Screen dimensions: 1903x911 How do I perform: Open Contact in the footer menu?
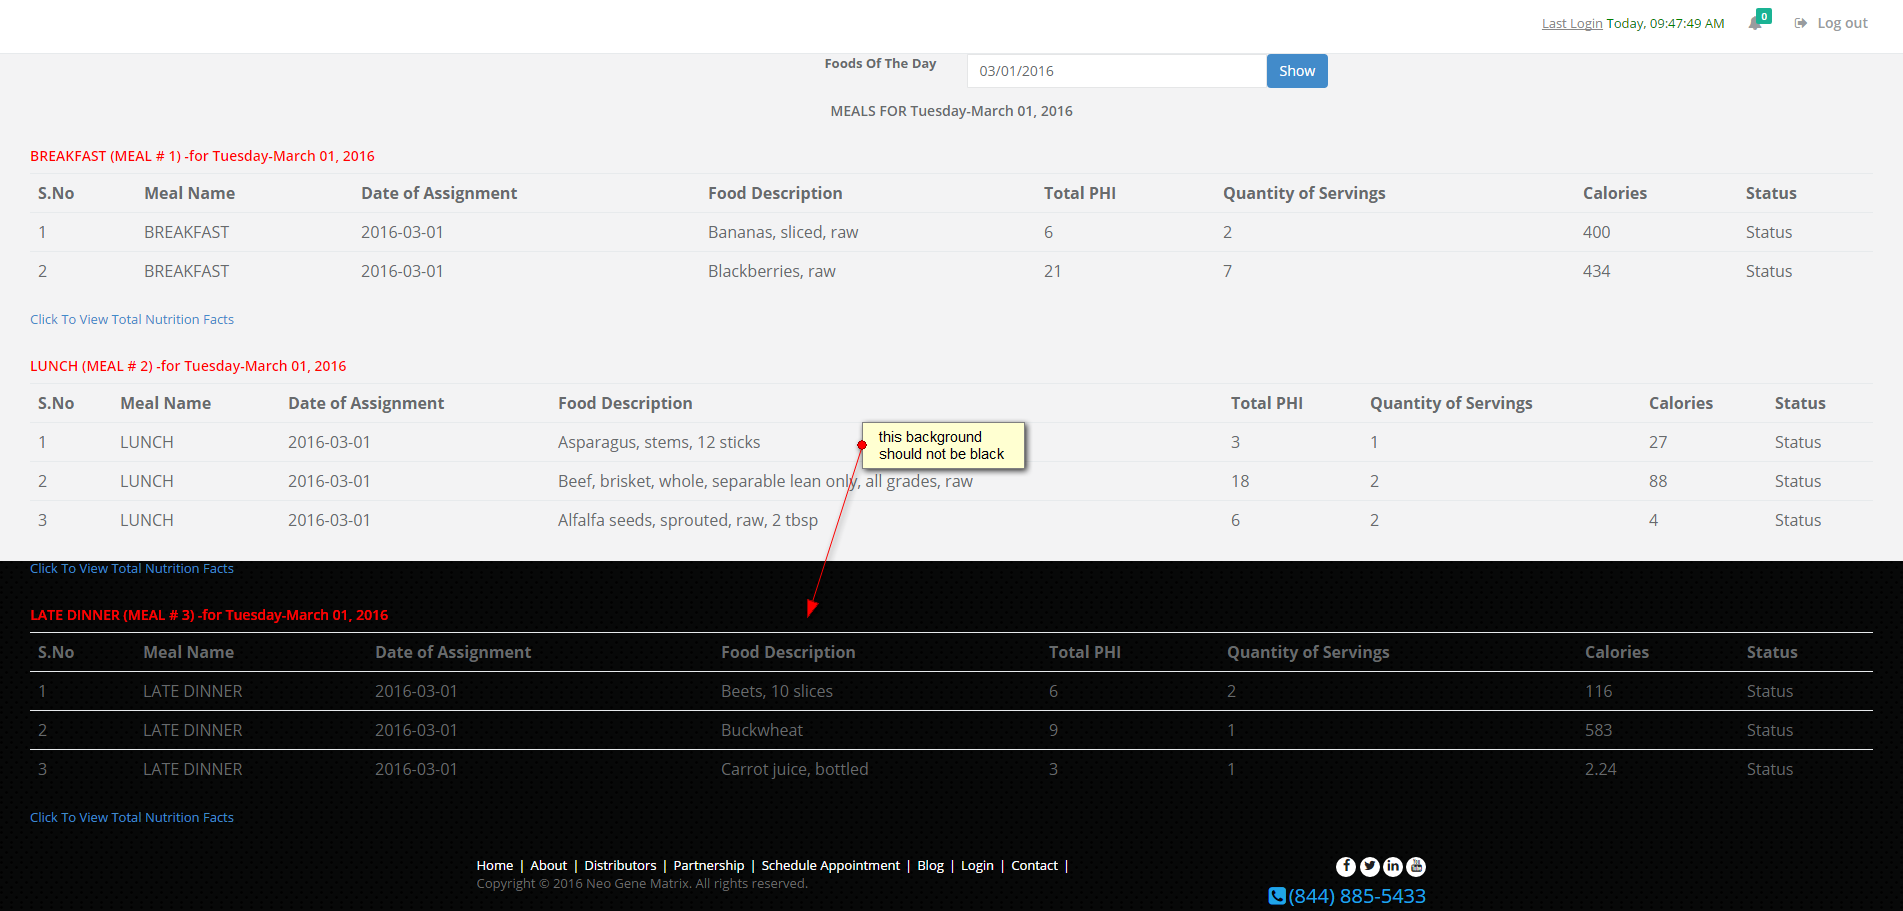click(1035, 866)
